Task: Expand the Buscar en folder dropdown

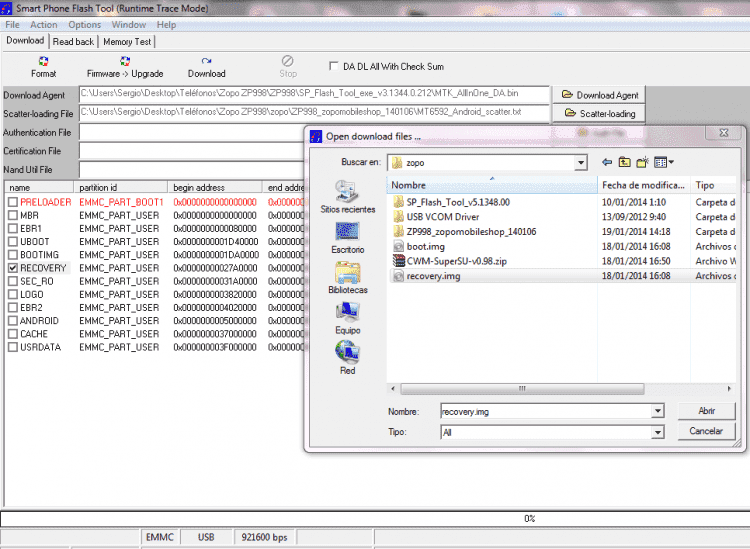Action: (581, 163)
